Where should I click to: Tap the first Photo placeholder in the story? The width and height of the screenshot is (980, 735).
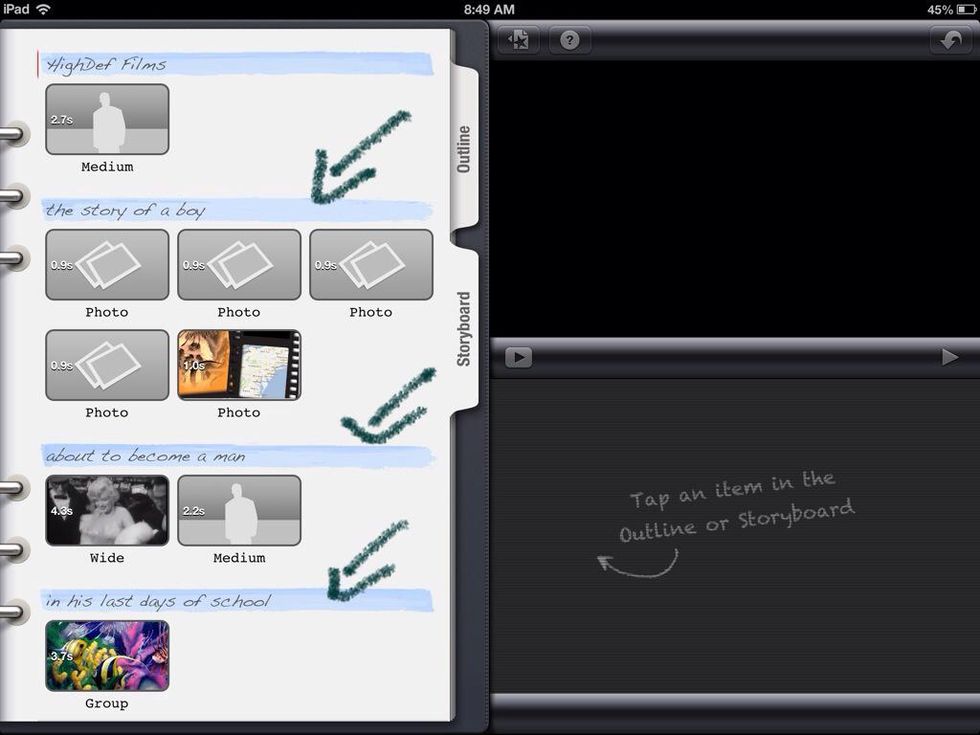click(107, 265)
